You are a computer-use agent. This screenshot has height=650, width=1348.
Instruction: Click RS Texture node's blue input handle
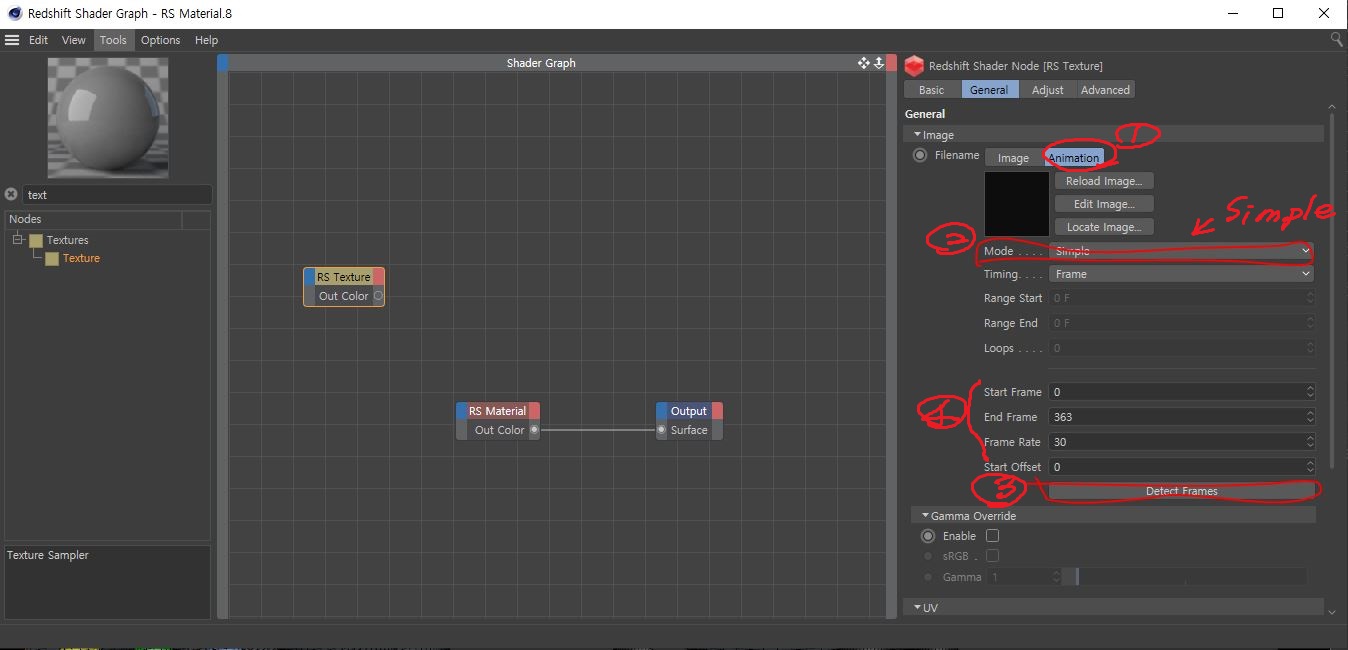click(309, 277)
